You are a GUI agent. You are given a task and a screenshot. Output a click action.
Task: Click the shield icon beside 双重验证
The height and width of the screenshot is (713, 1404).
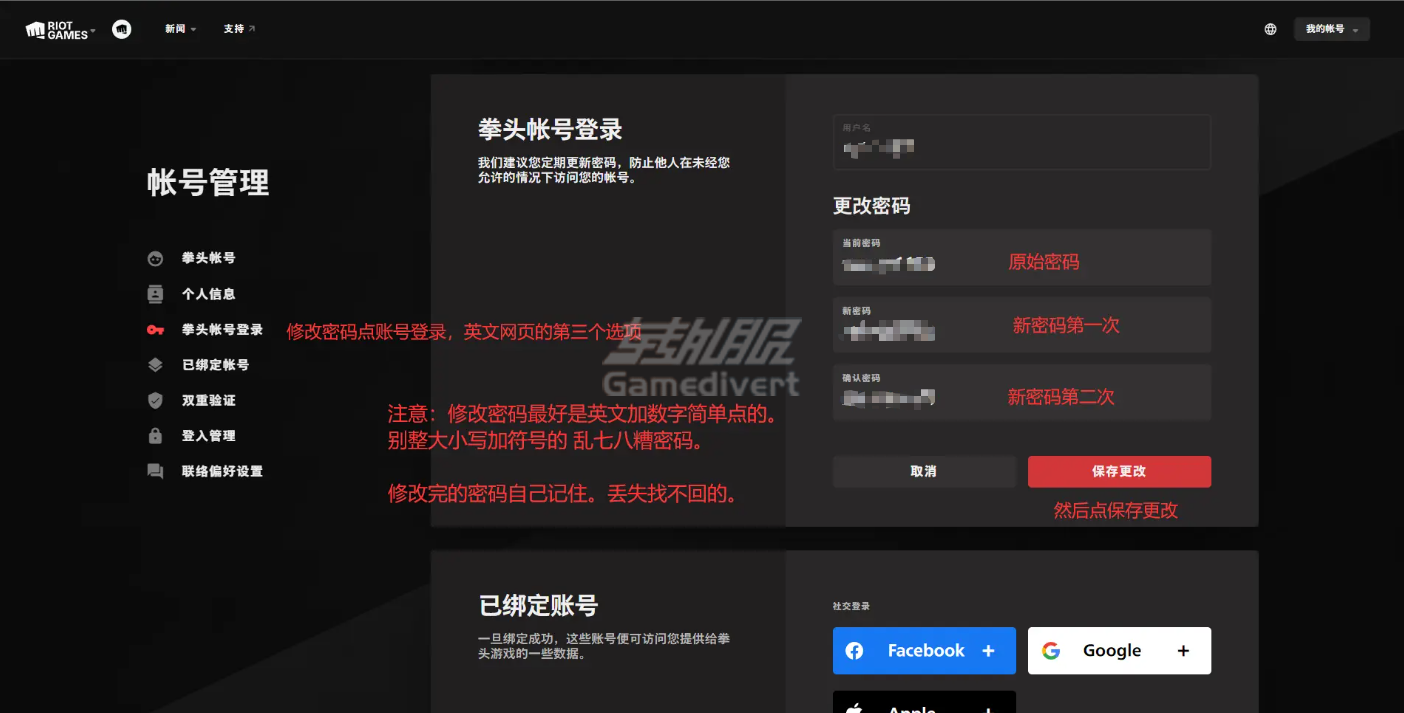155,400
